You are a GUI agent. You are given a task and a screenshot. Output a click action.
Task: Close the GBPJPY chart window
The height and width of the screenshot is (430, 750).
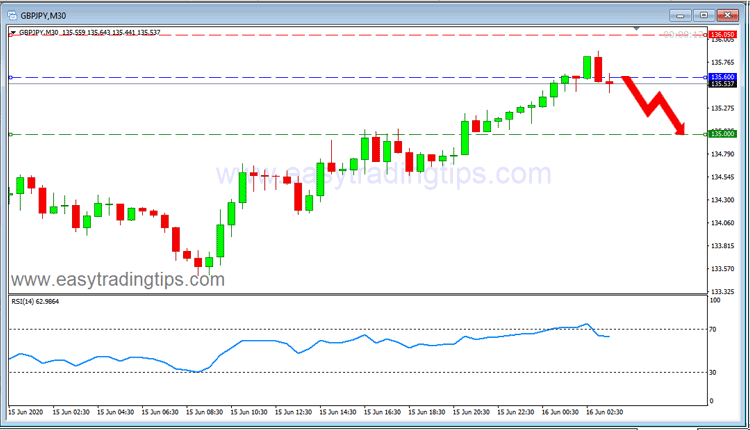coord(728,14)
